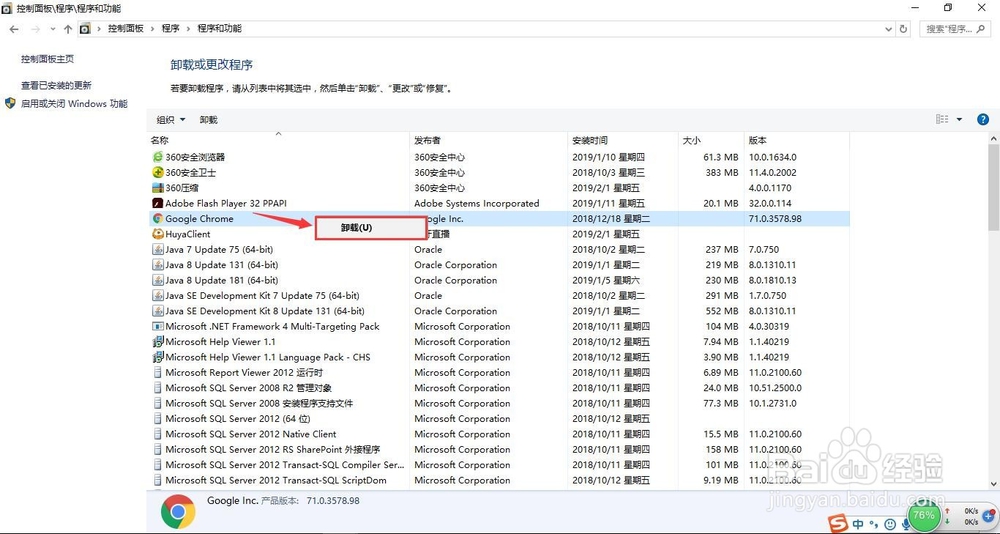Click the .NET Framework 4 Multi-Targeting icon

158,326
